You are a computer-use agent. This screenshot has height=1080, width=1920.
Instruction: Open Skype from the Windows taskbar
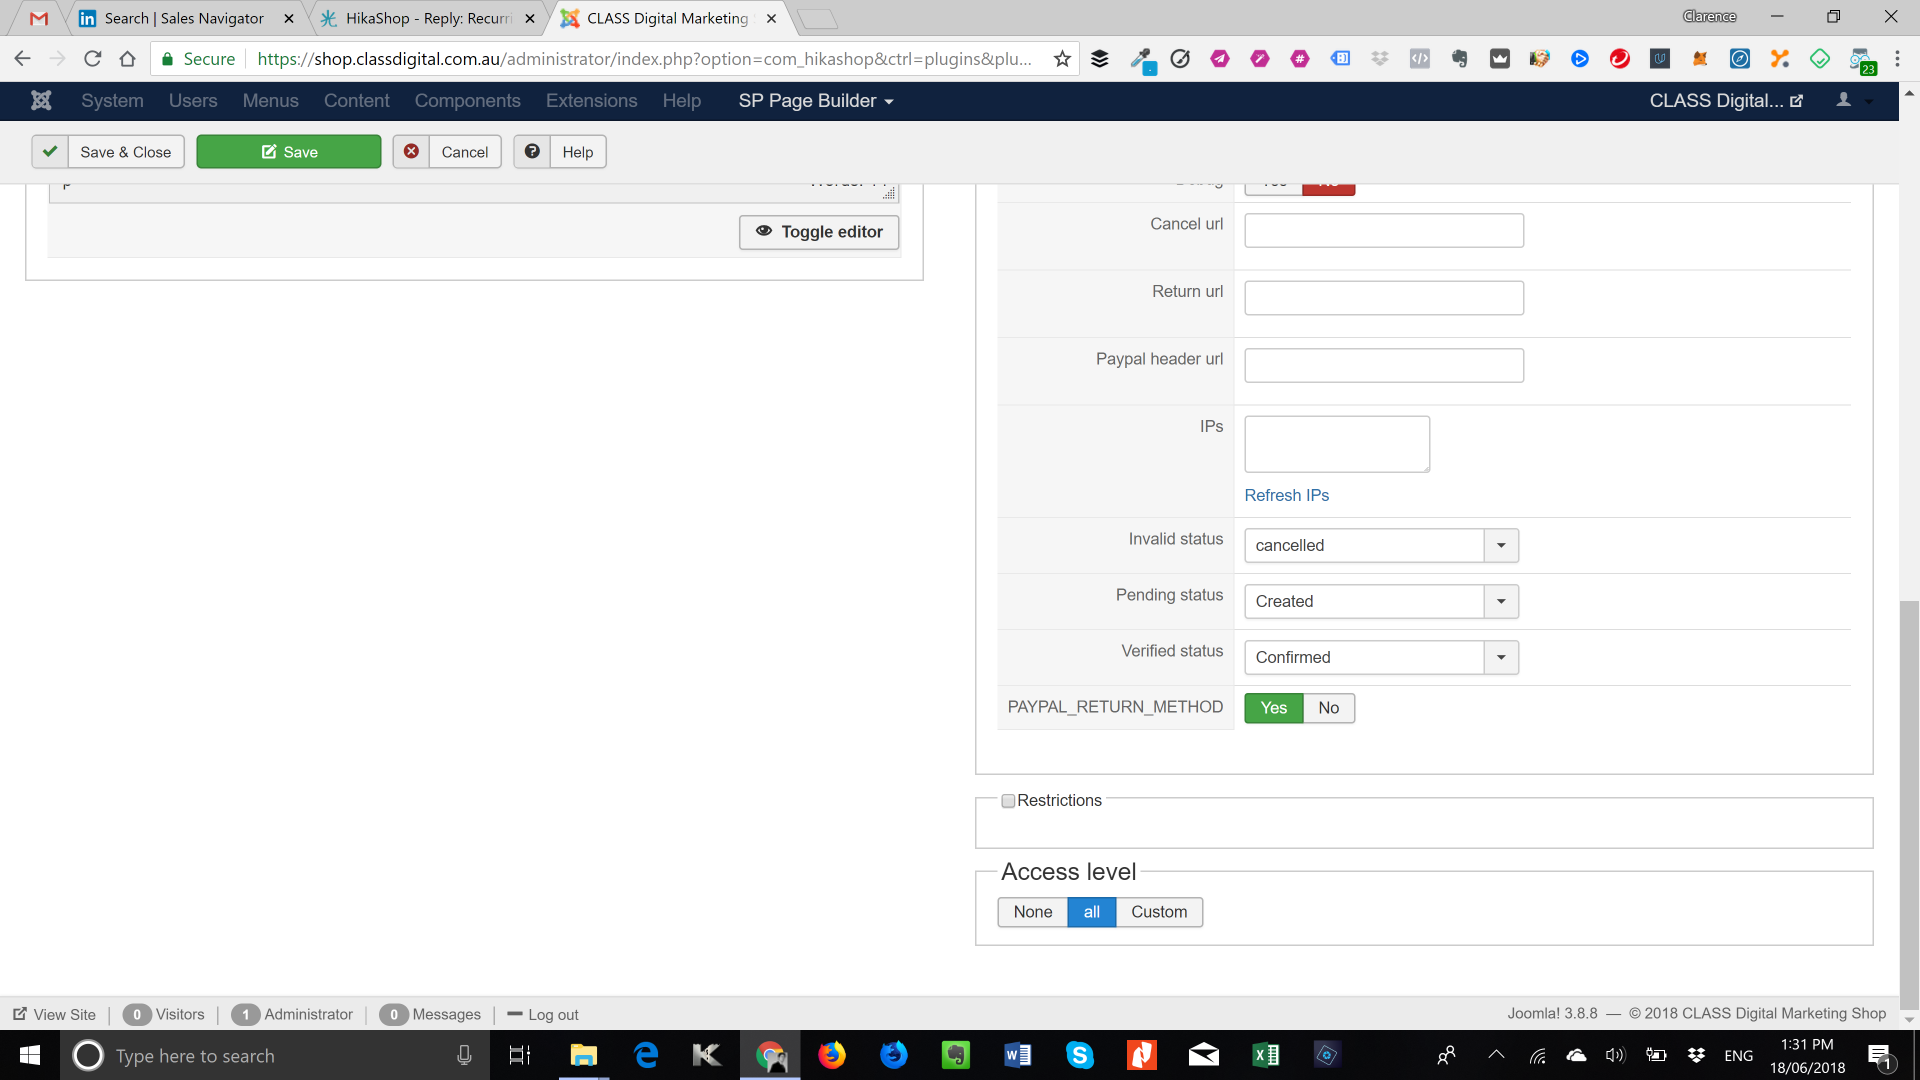1079,1055
